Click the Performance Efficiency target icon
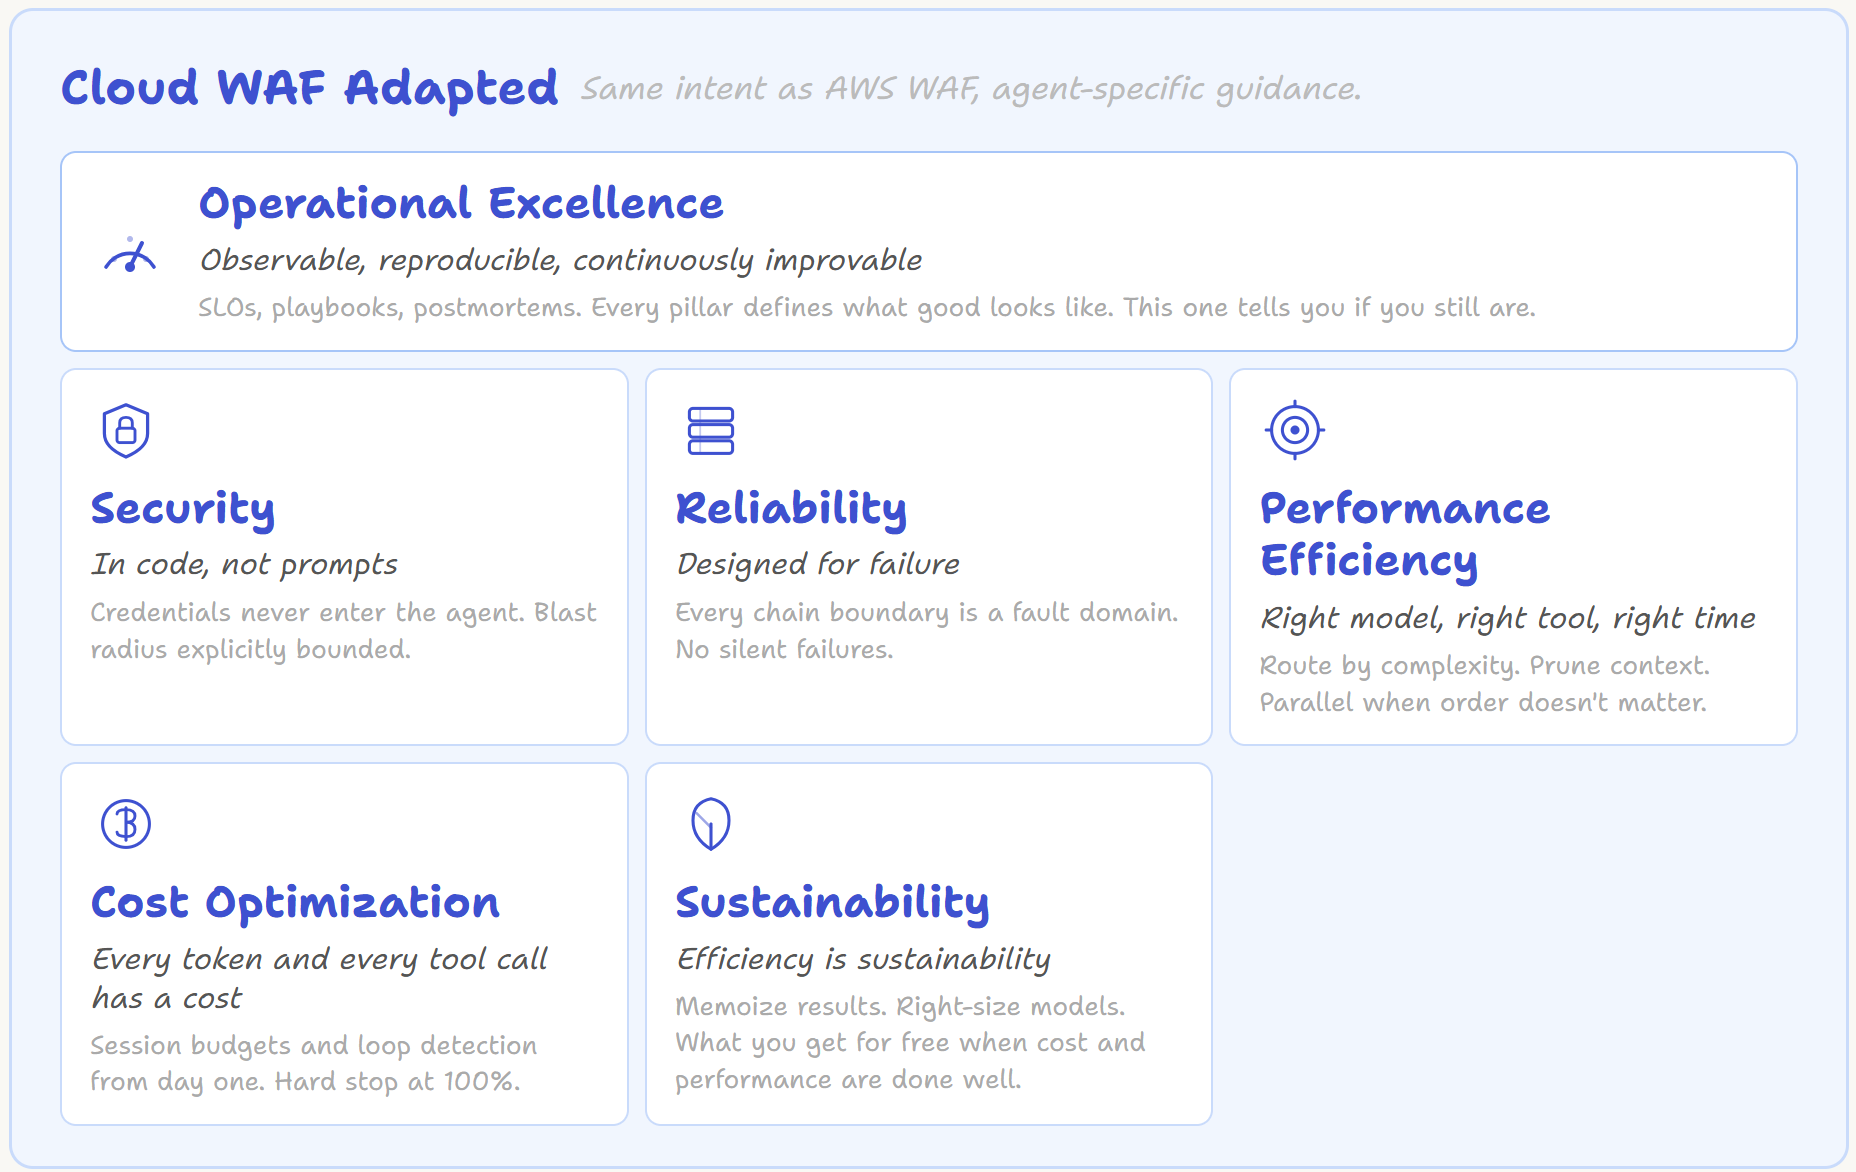 coord(1295,430)
